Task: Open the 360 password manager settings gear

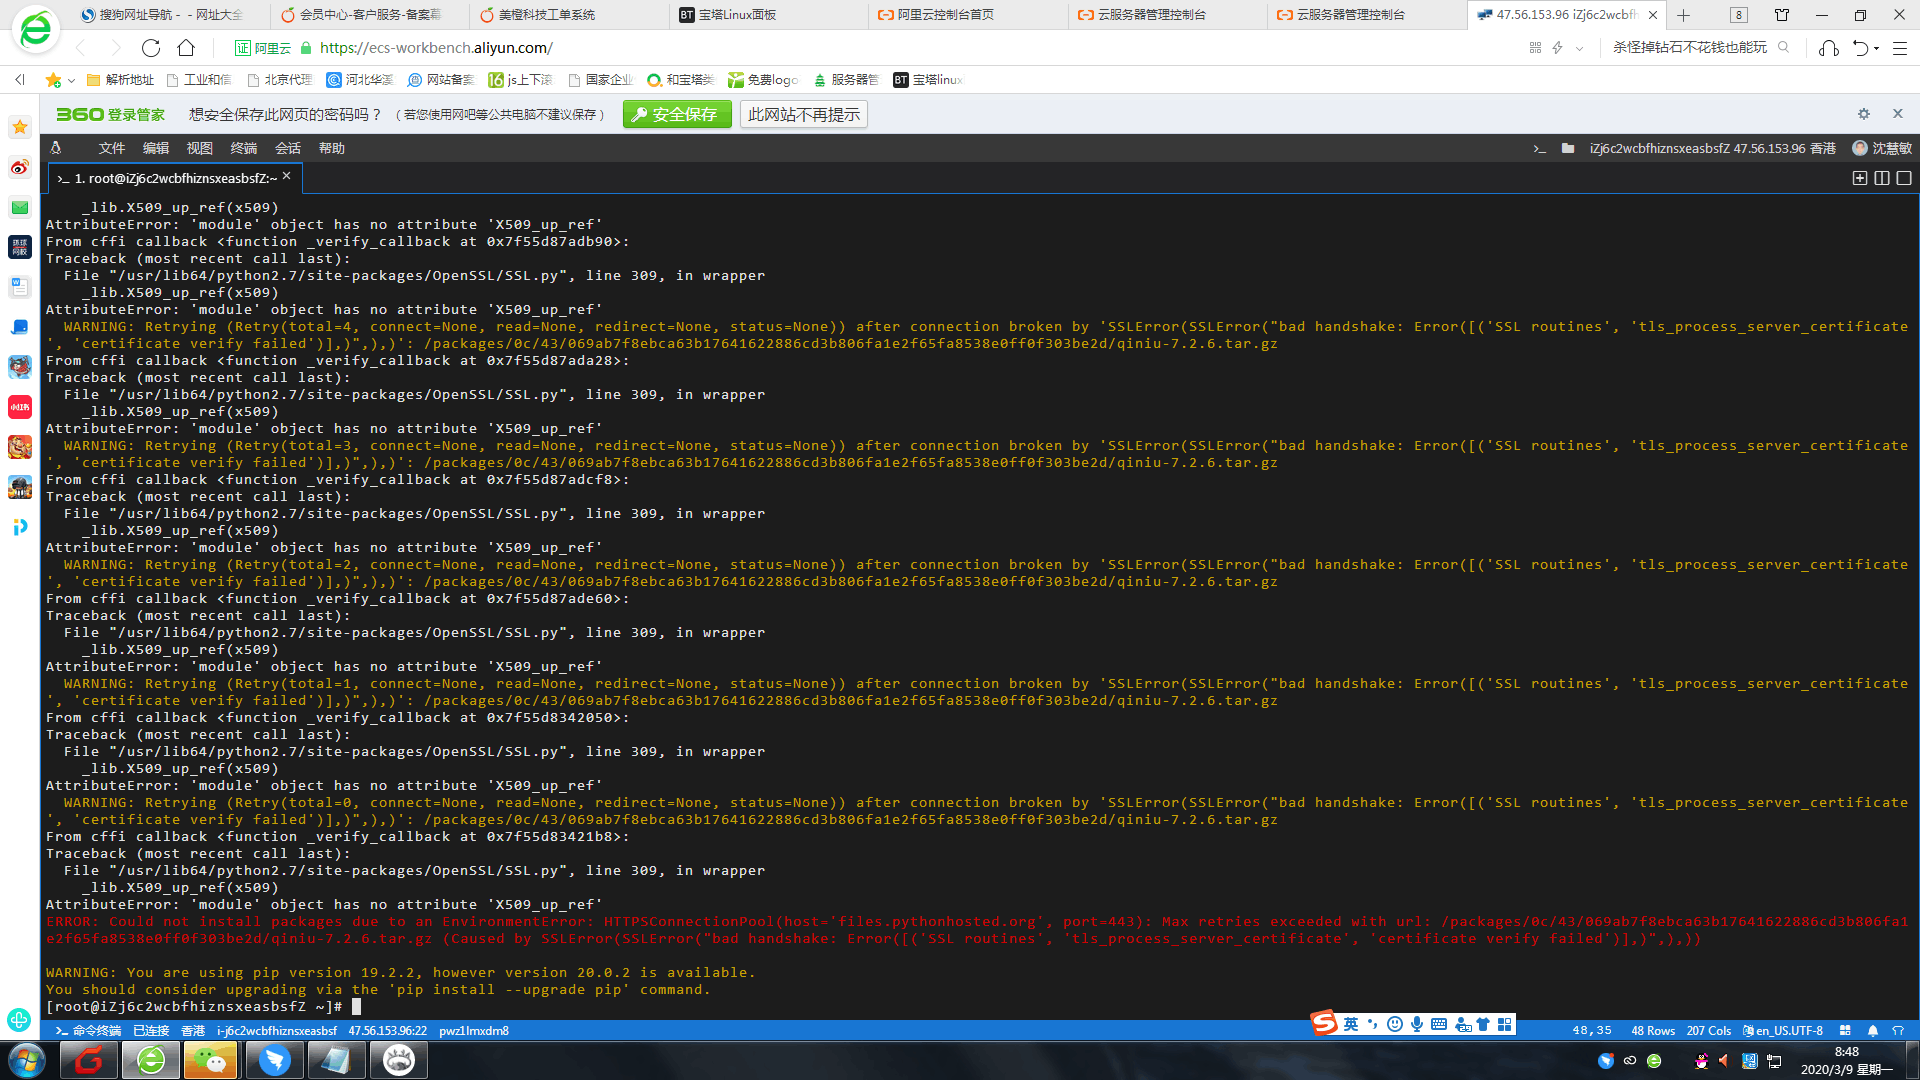Action: [1863, 114]
